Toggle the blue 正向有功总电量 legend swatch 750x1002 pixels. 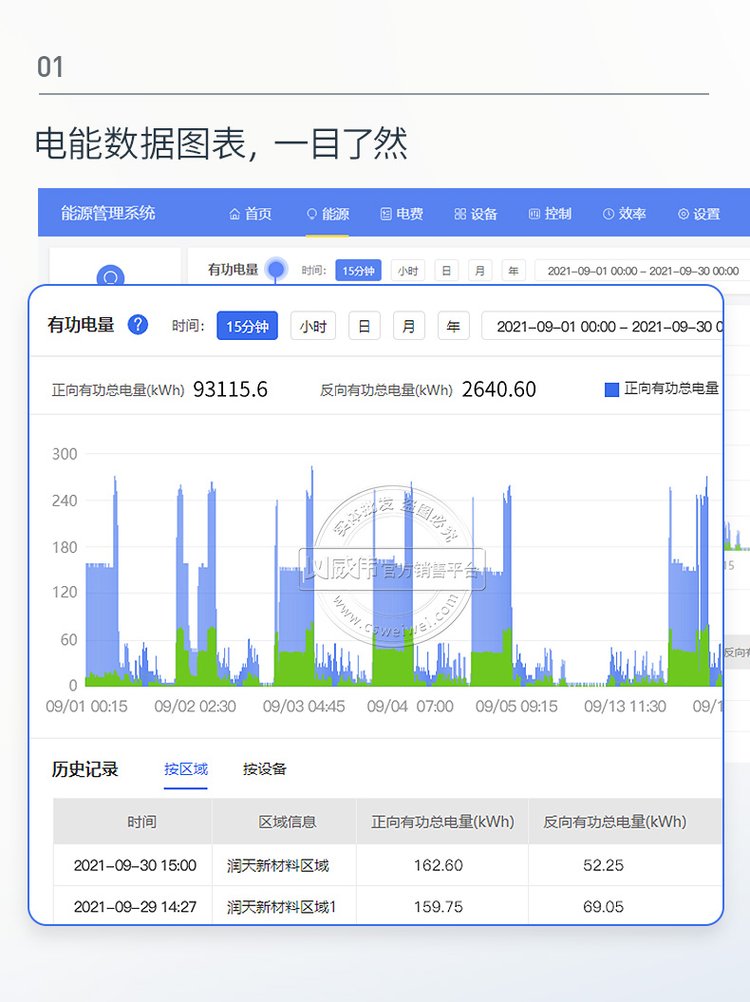click(x=612, y=389)
